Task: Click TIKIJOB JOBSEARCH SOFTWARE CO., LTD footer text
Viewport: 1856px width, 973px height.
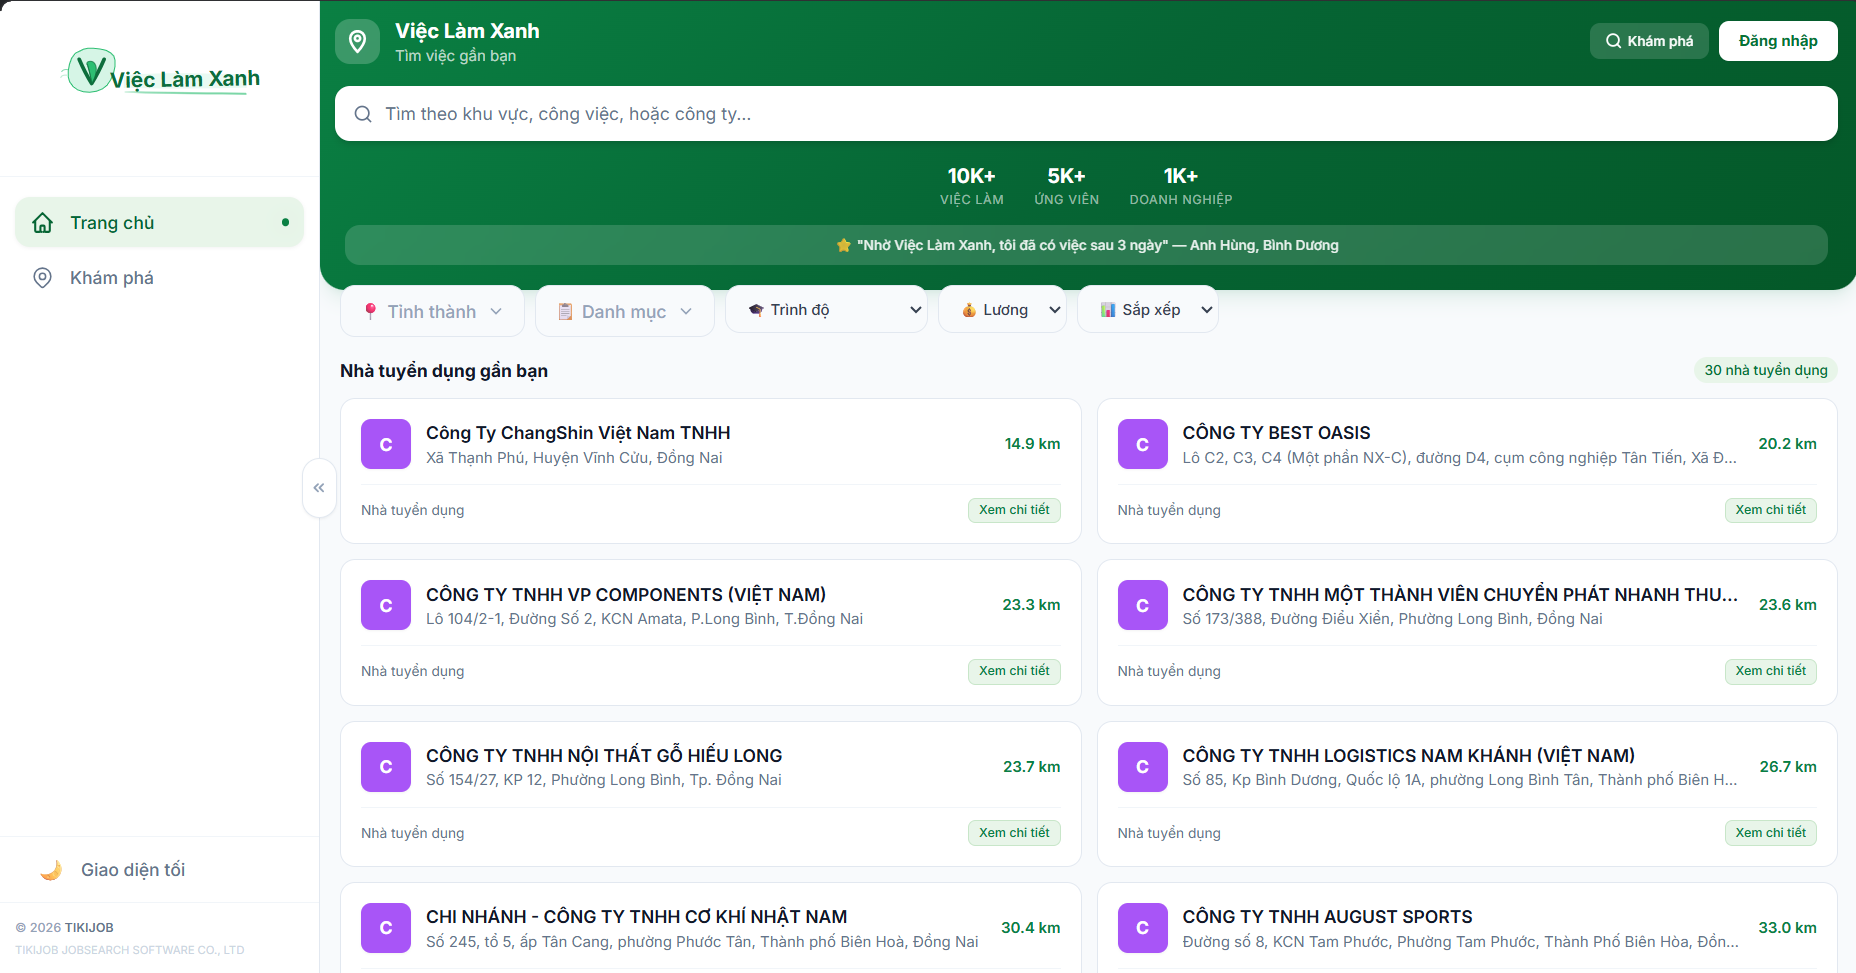Action: point(130,950)
